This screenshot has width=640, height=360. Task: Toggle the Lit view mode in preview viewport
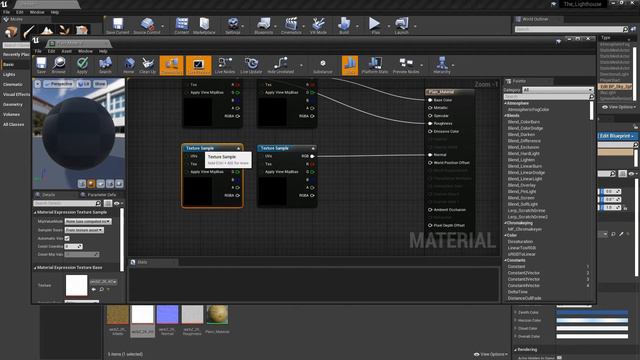(x=84, y=84)
